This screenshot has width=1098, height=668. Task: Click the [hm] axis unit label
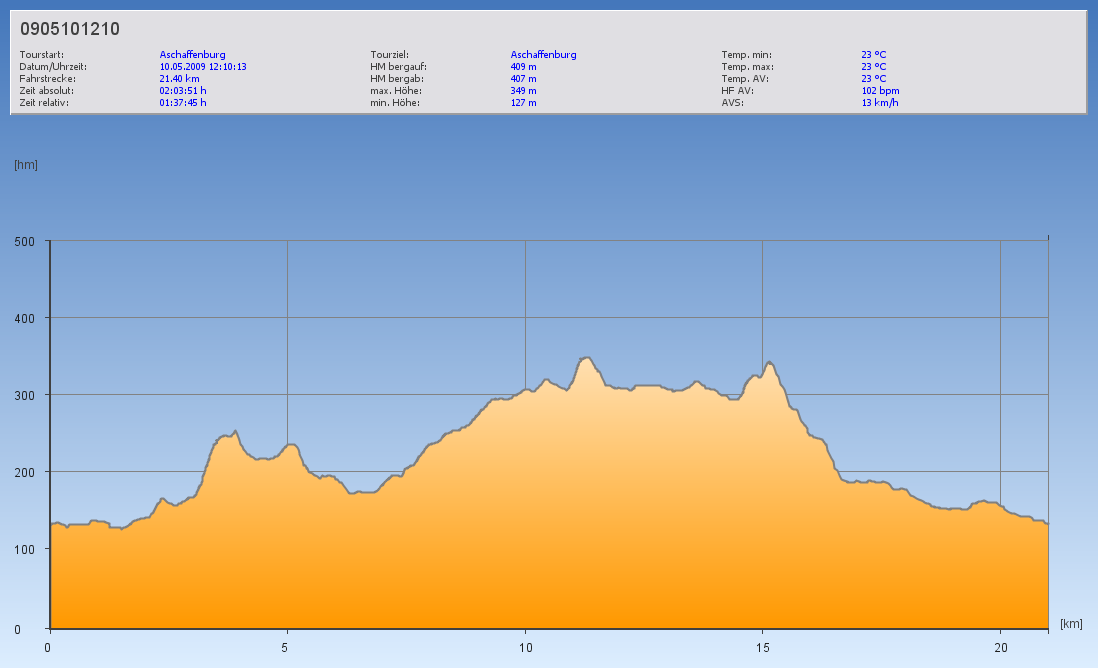[26, 165]
